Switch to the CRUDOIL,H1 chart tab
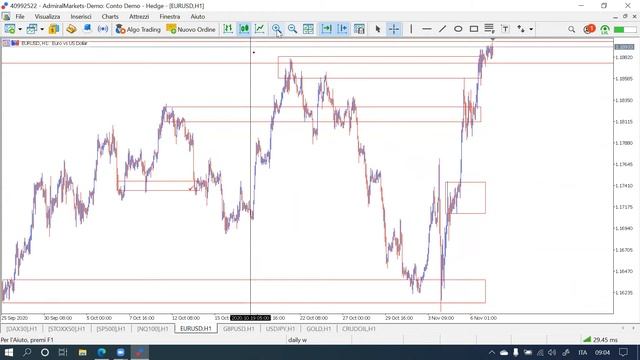This screenshot has height=360, width=640. (359, 329)
